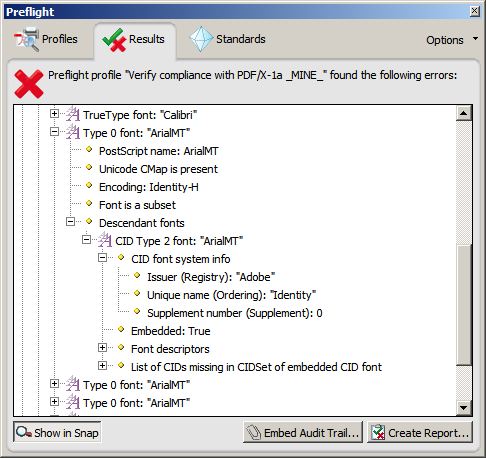This screenshot has height=458, width=486.
Task: Click the yellow diamond beside Descendant fonts
Action: (x=89, y=221)
